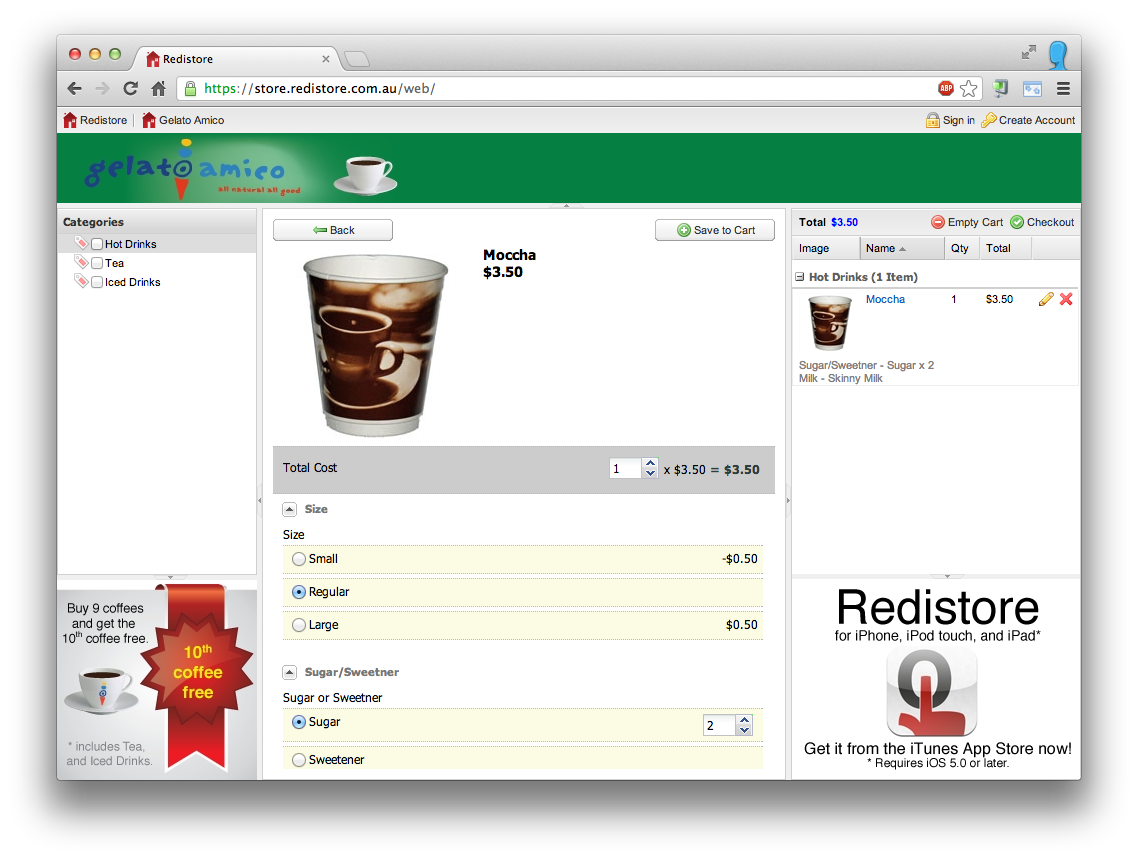
Task: Click the Back button
Action: (333, 230)
